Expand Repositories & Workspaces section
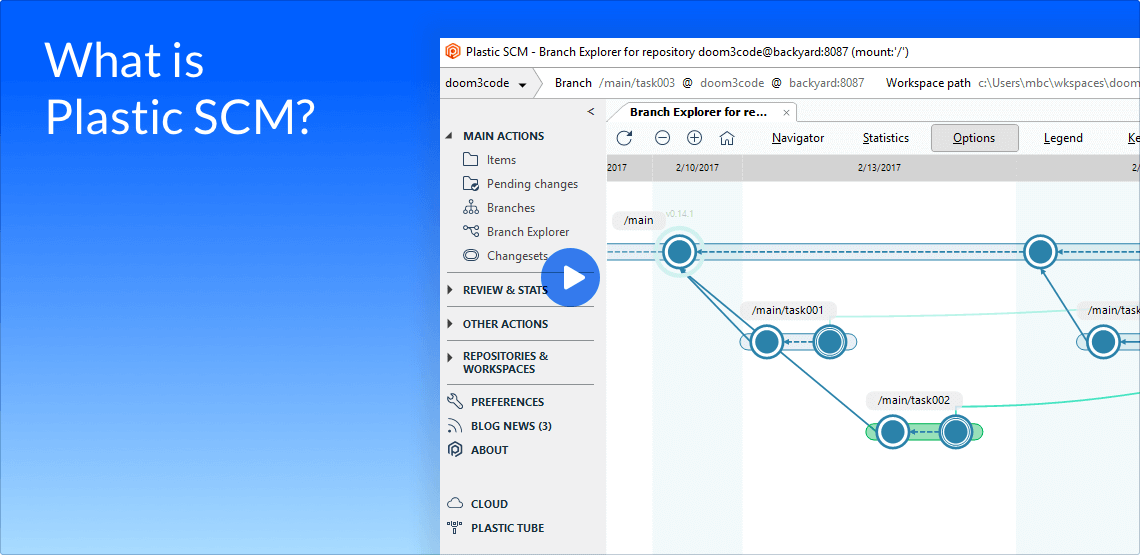The width and height of the screenshot is (1140, 555). pyautogui.click(x=449, y=356)
